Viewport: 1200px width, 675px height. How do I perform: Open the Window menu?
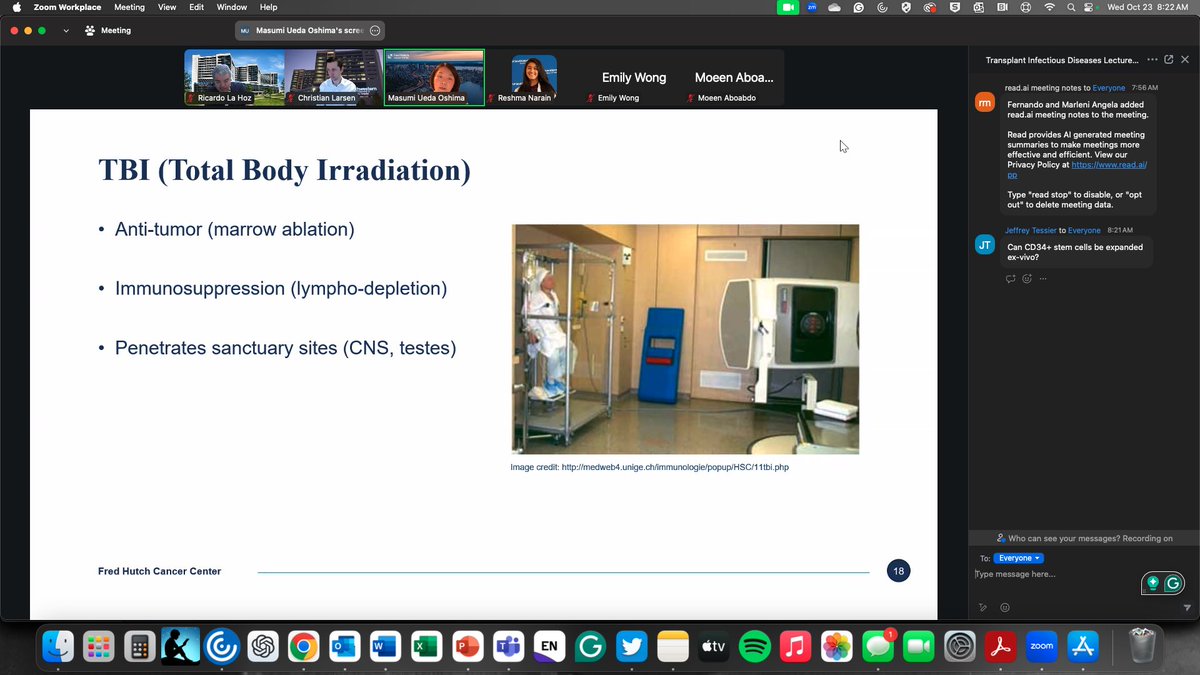[x=232, y=7]
